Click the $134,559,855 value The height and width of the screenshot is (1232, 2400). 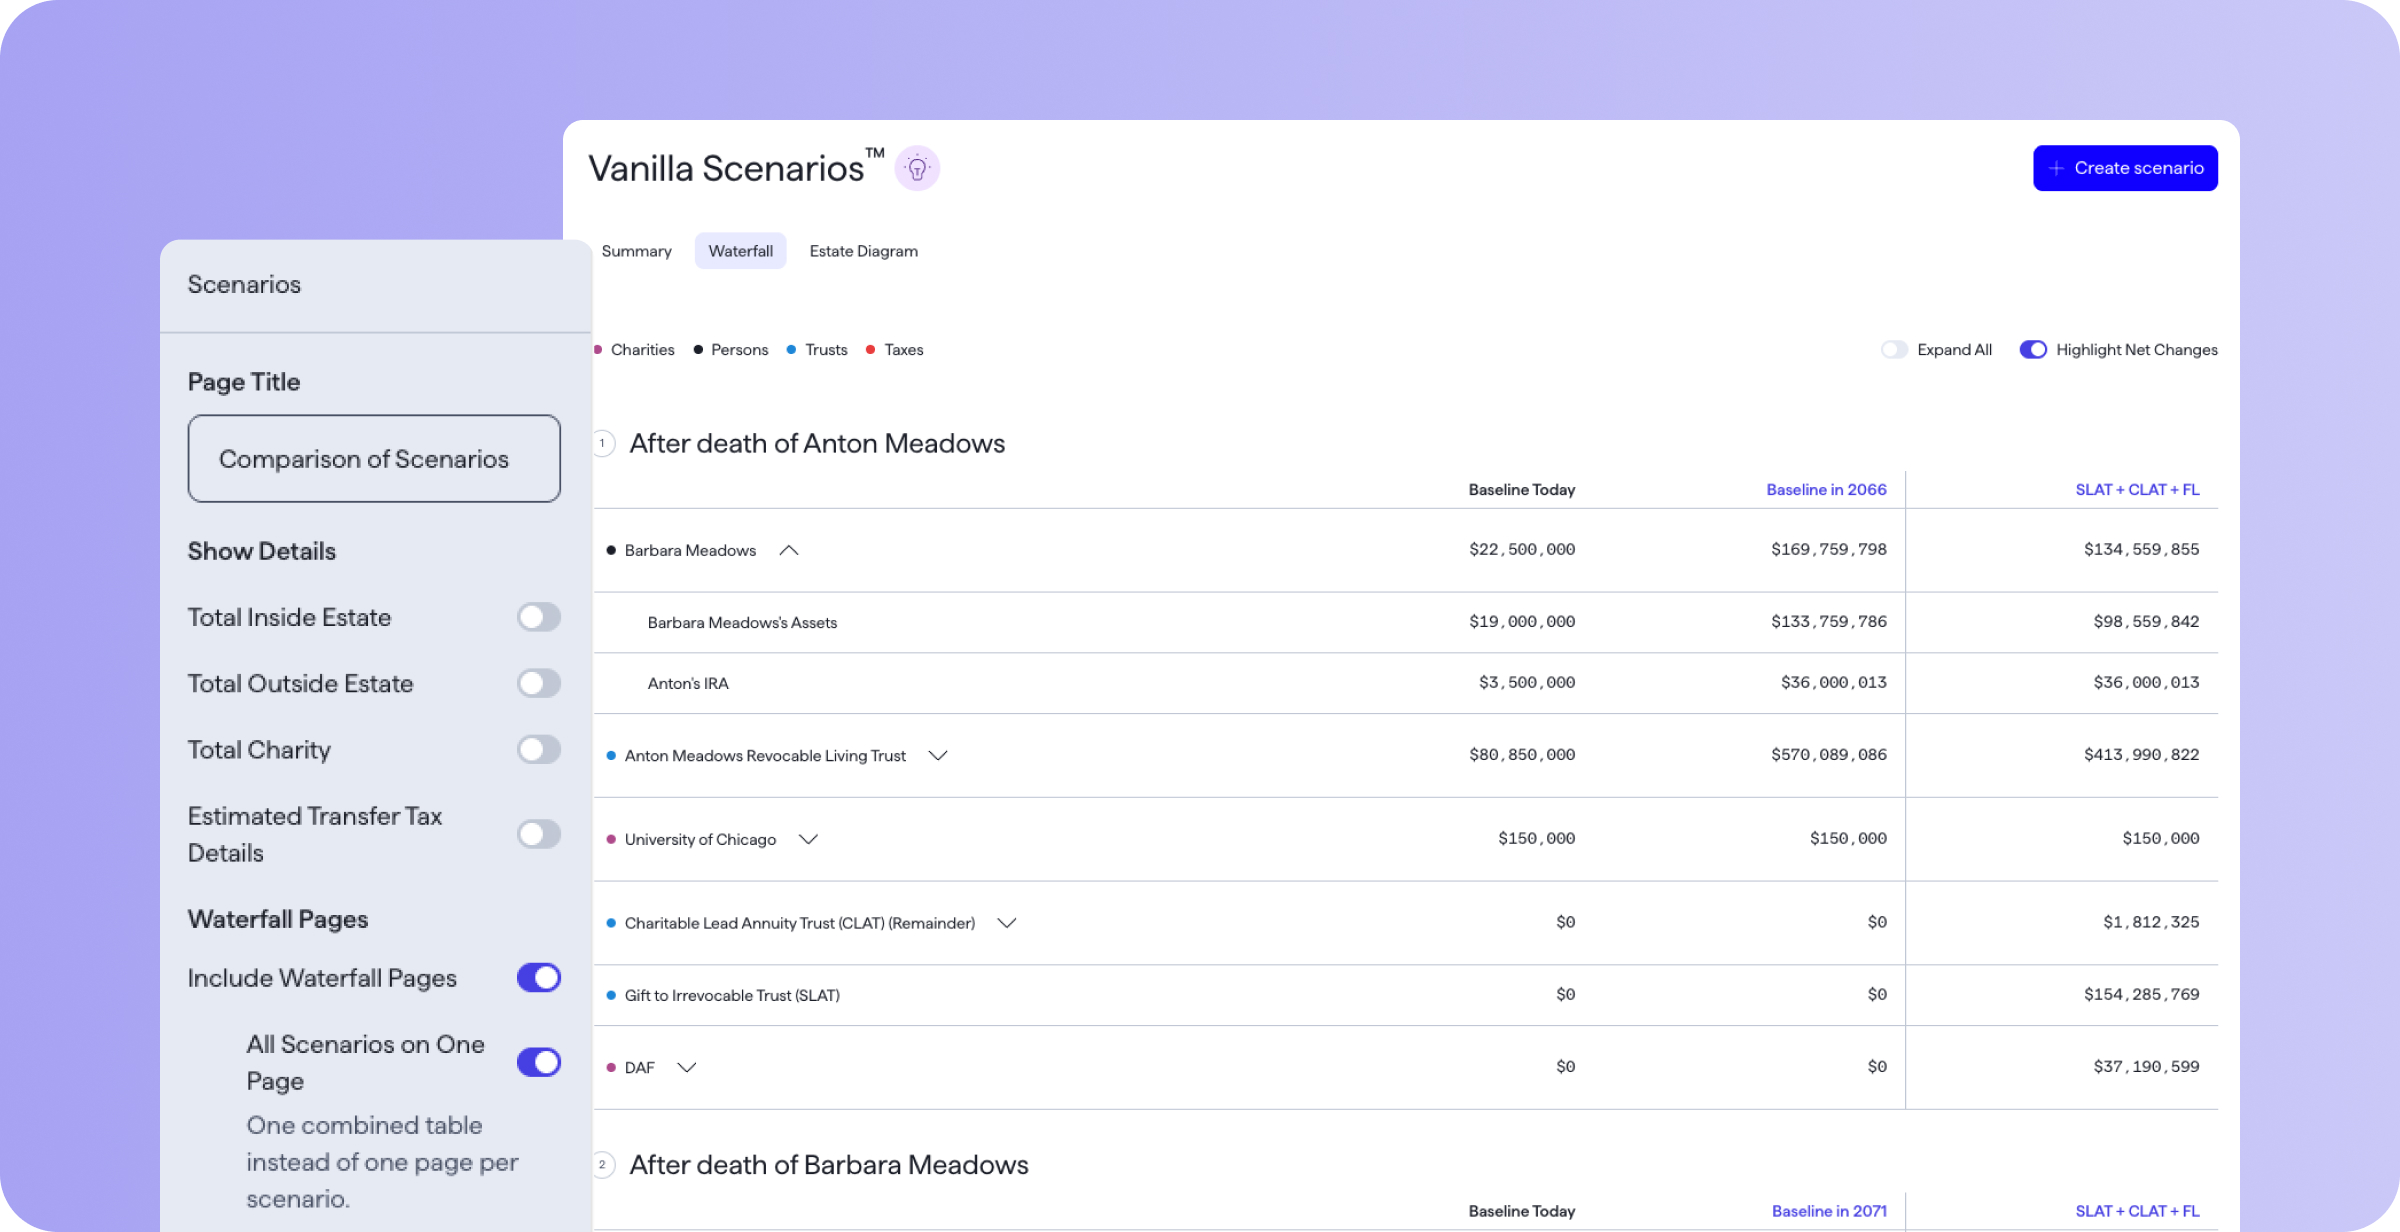(2141, 550)
